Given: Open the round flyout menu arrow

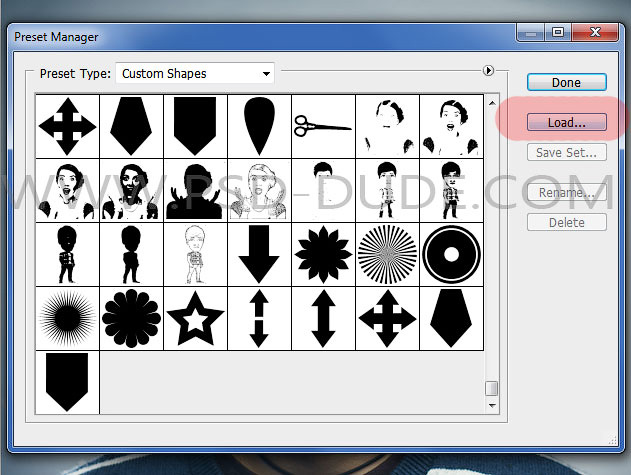Looking at the screenshot, I should 489,71.
